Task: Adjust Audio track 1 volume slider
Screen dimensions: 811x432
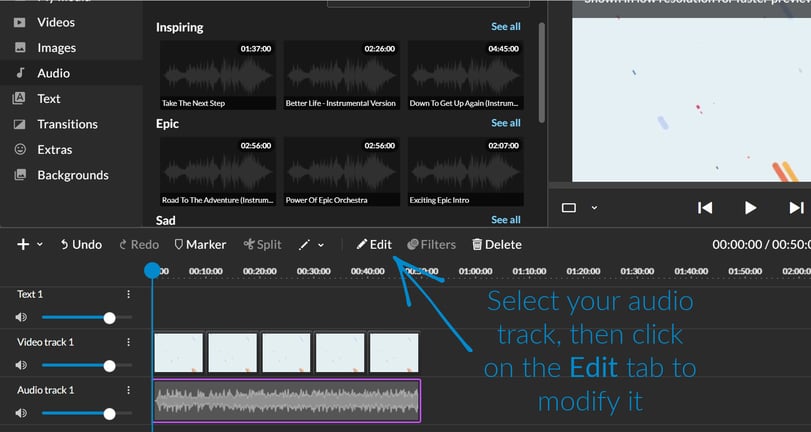Action: tap(87, 413)
